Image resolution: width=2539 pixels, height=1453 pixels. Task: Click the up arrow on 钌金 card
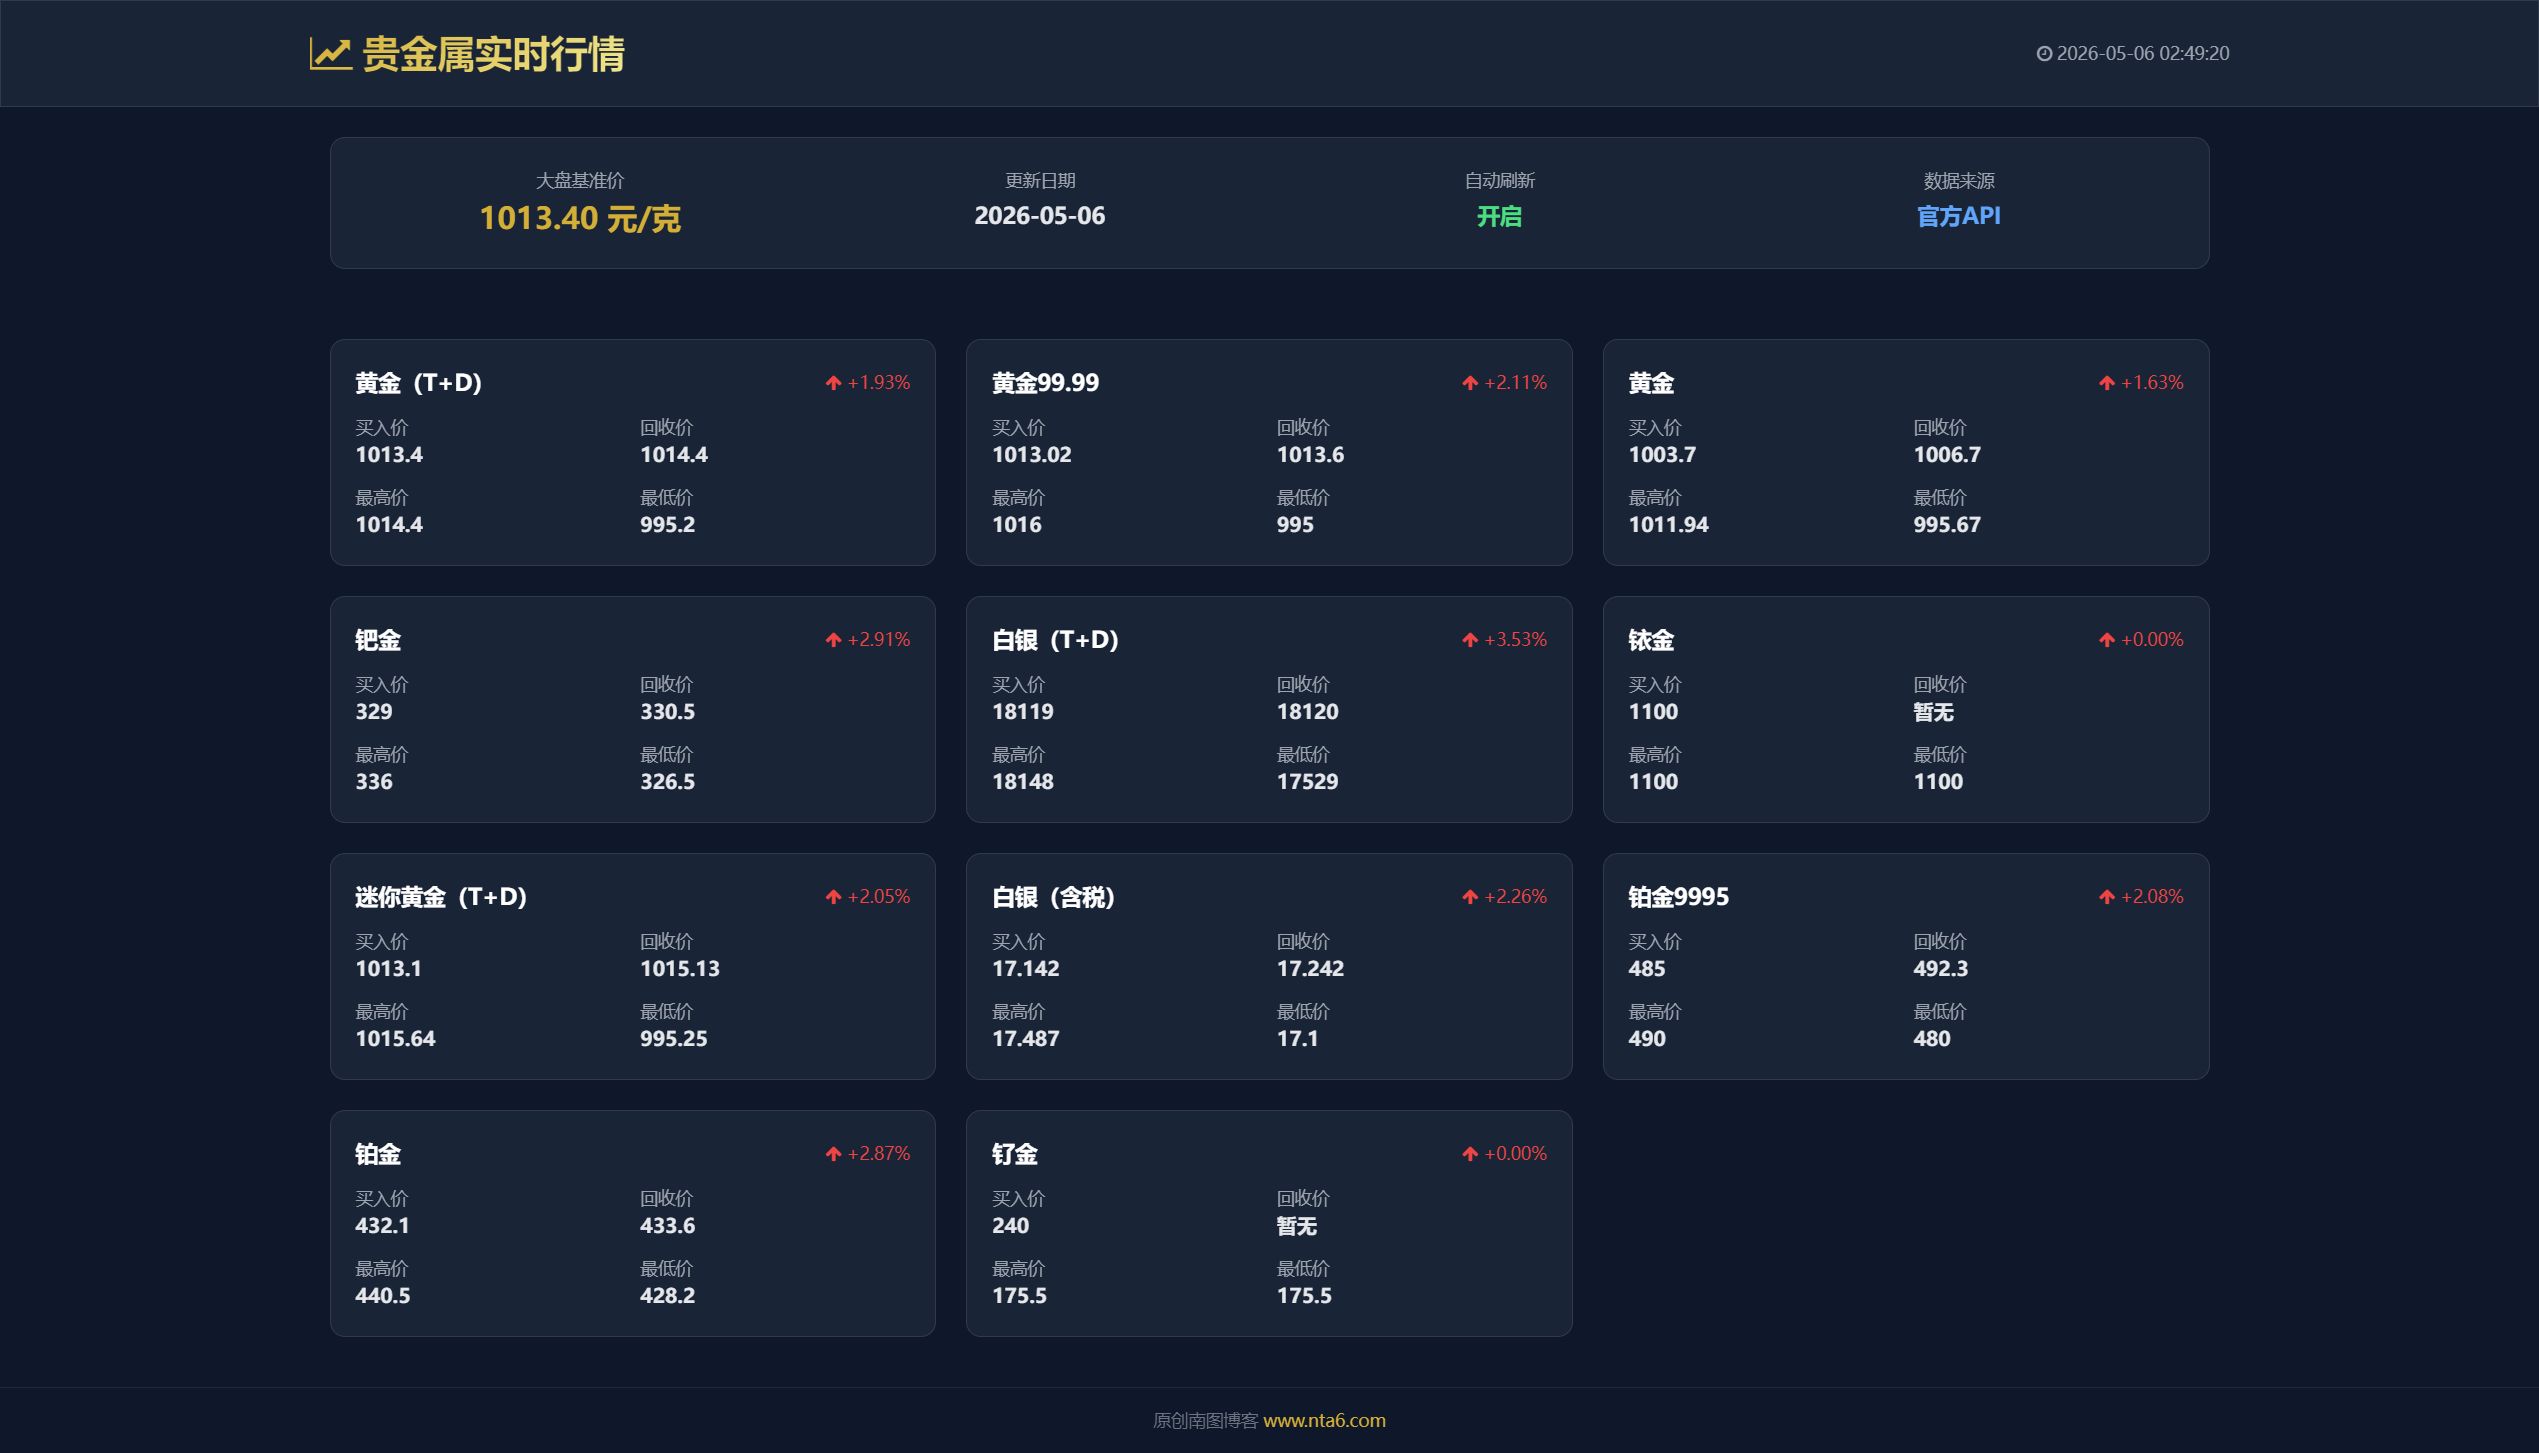pyautogui.click(x=1470, y=1154)
